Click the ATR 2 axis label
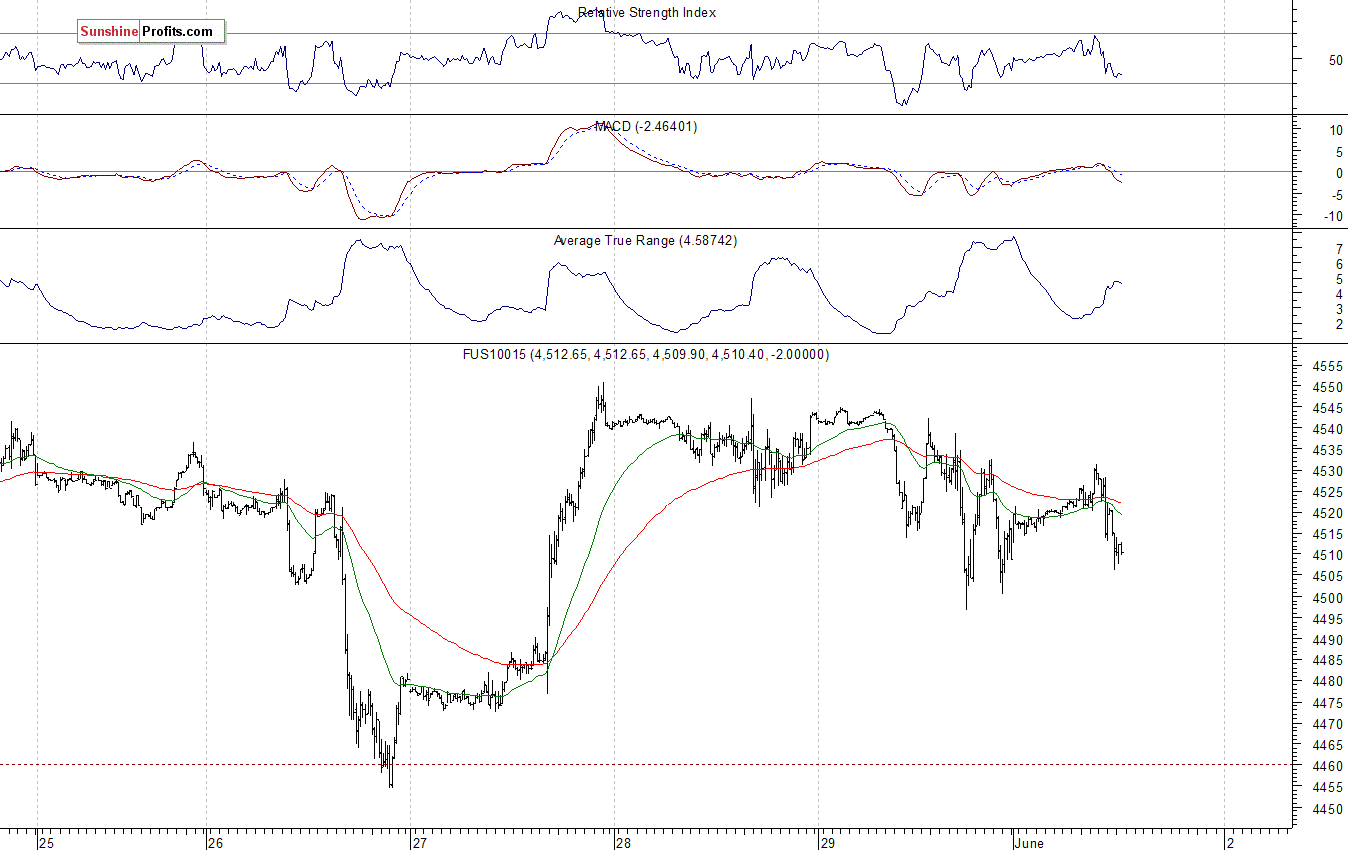Image resolution: width=1348 pixels, height=850 pixels. 1338,325
